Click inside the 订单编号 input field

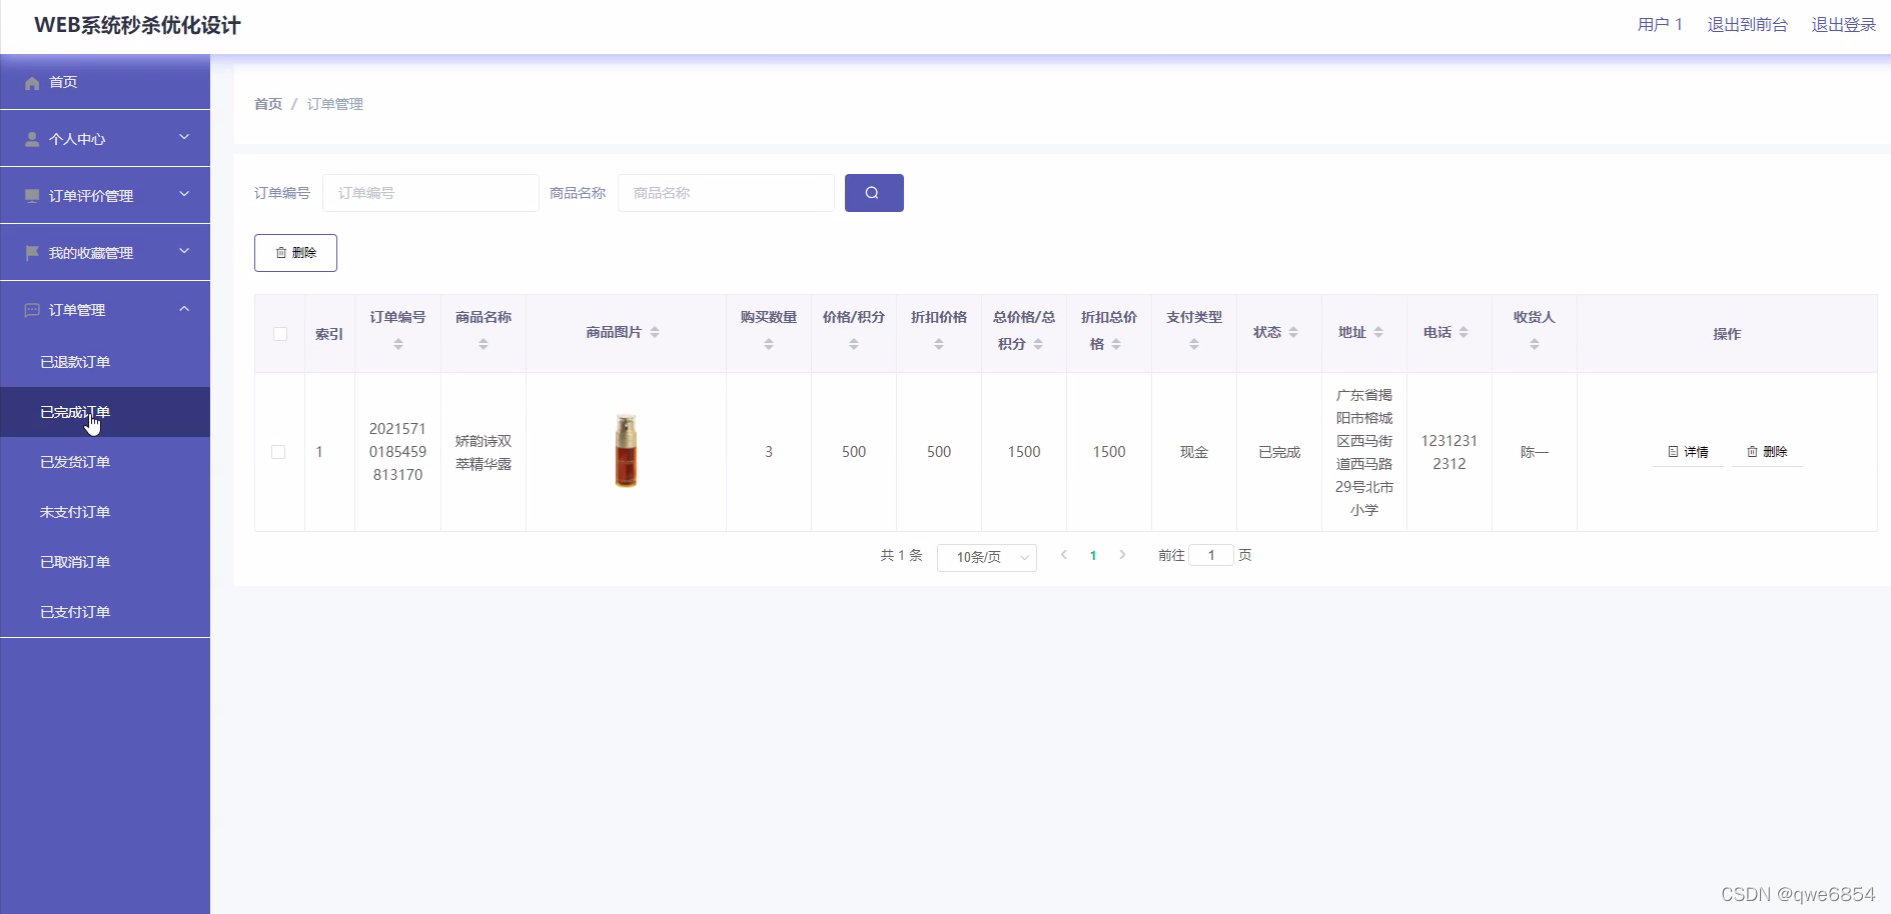(430, 192)
